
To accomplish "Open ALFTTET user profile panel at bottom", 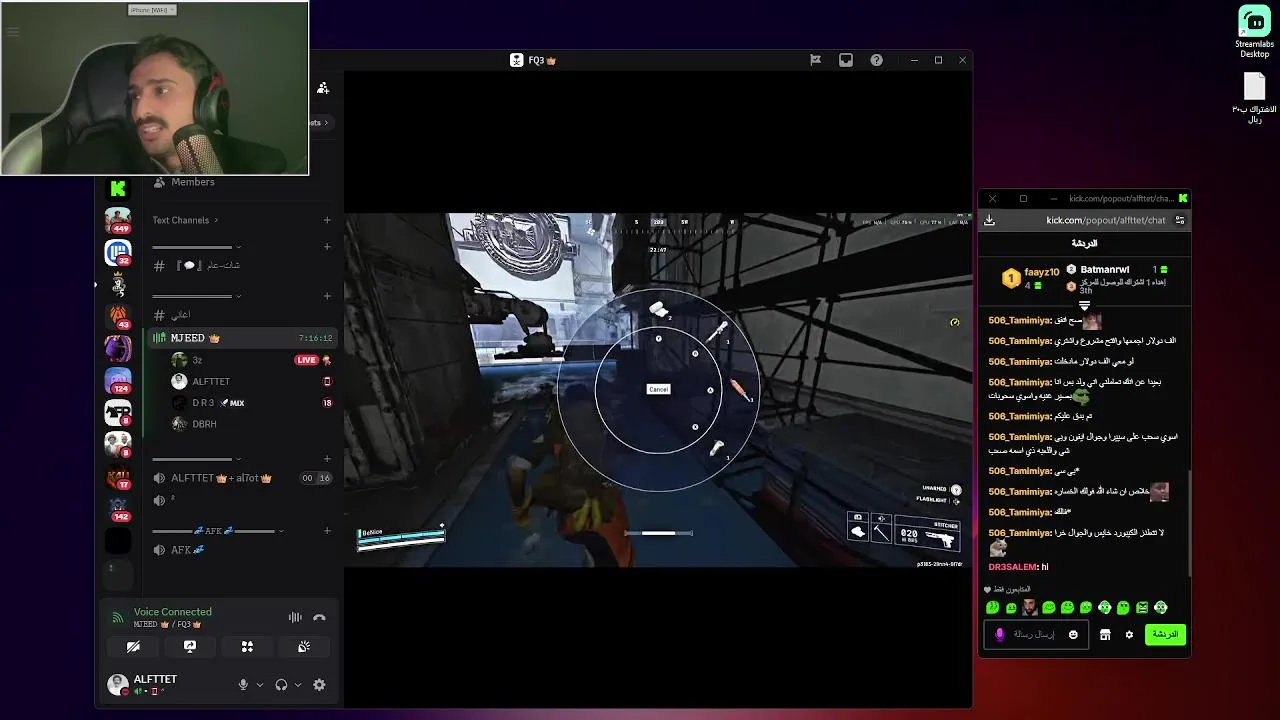I will [156, 685].
